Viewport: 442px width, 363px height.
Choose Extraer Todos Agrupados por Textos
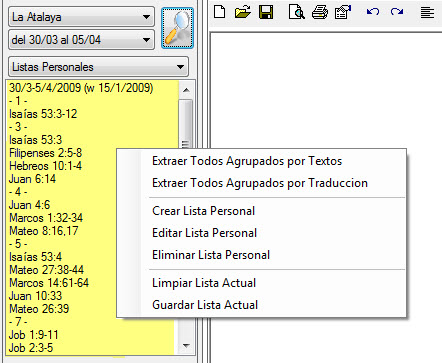pyautogui.click(x=247, y=161)
